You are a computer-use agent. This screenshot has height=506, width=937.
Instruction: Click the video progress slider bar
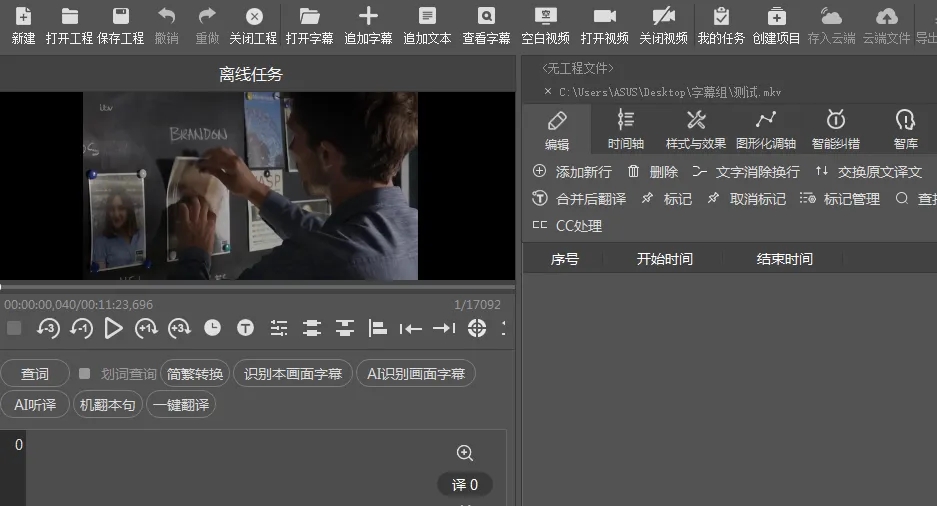(257, 287)
